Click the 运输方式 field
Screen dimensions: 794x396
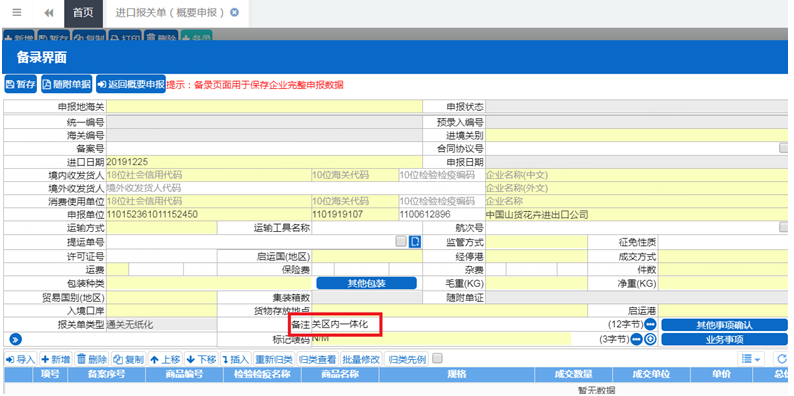tap(162, 228)
